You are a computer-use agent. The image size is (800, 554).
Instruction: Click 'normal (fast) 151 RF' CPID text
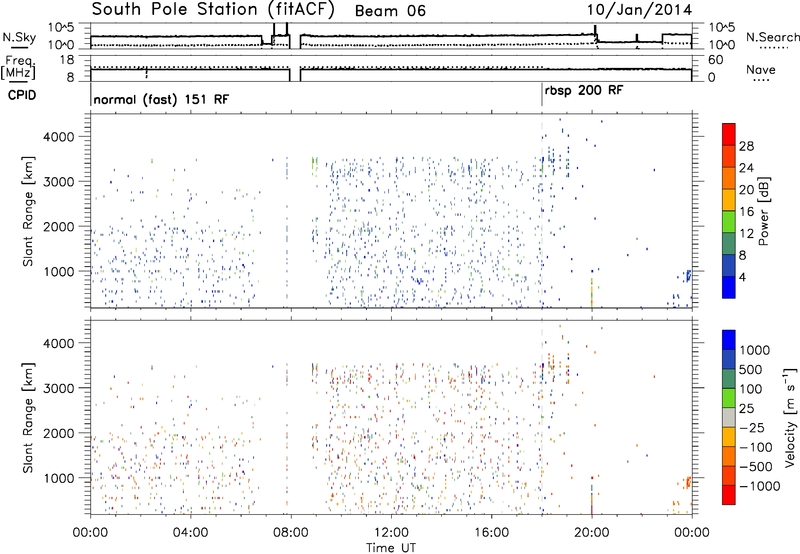[x=161, y=99]
